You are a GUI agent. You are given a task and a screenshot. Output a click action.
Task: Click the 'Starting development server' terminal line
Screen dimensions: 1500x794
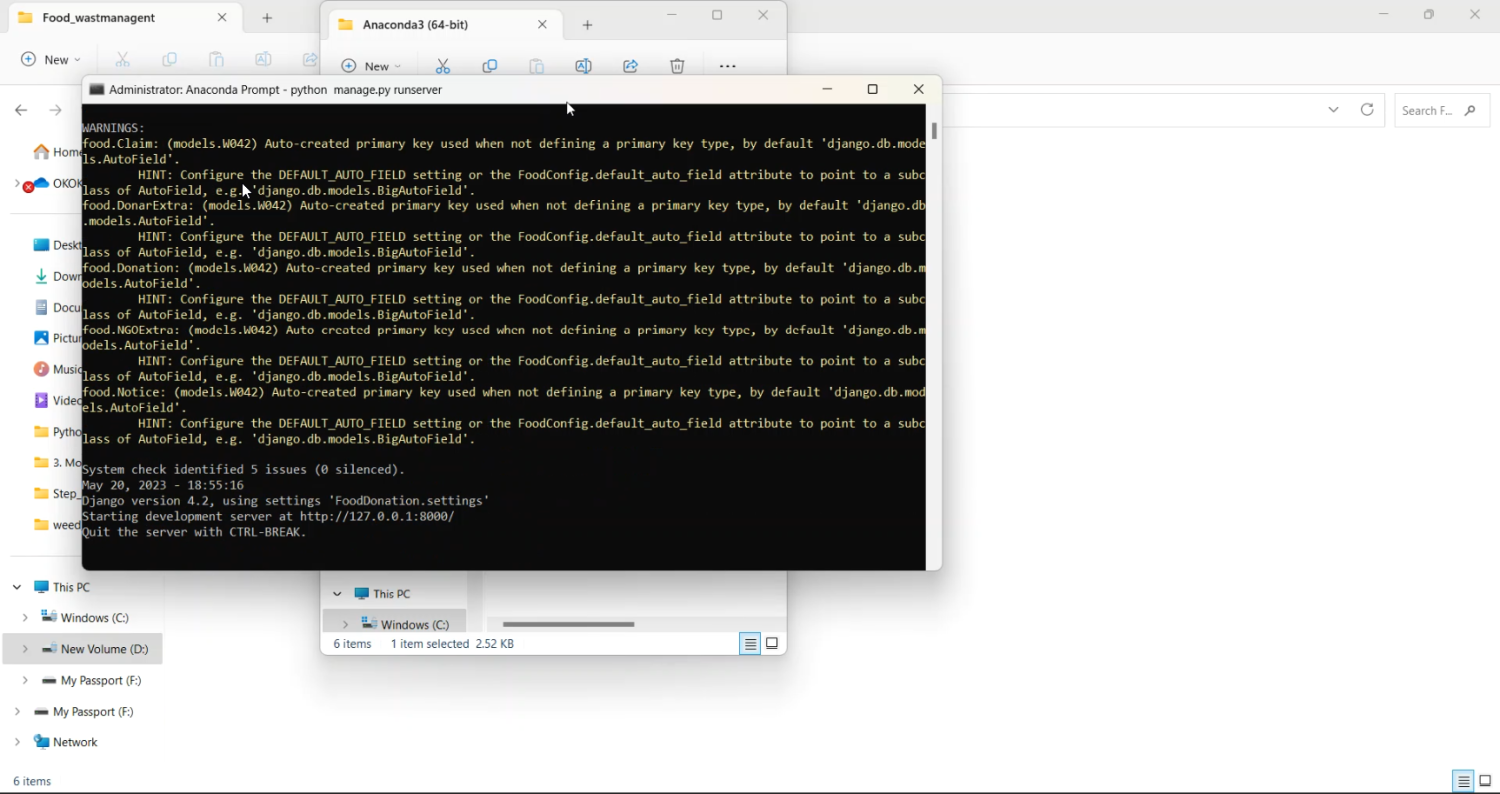(x=268, y=516)
